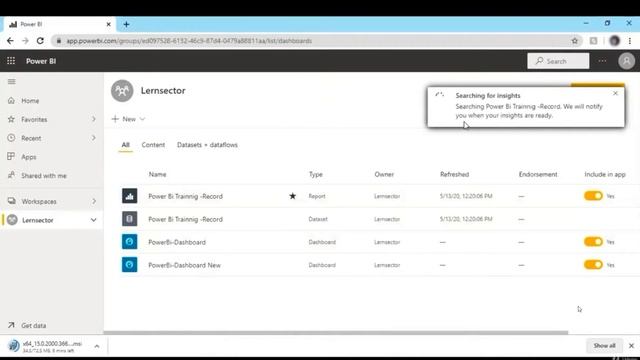Click the Get data link
The image size is (640, 360).
[33, 325]
